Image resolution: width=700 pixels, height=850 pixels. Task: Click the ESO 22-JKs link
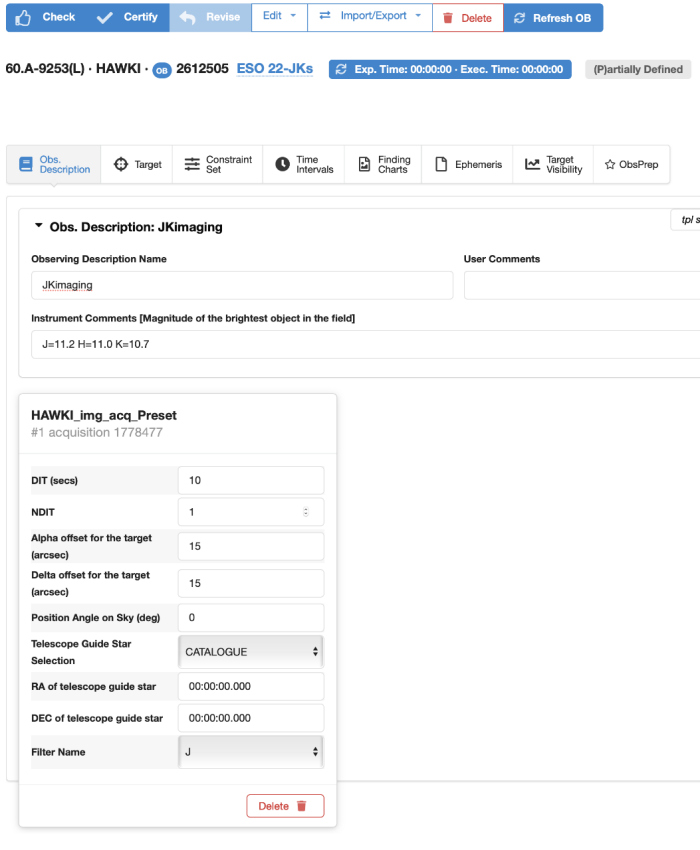[275, 69]
